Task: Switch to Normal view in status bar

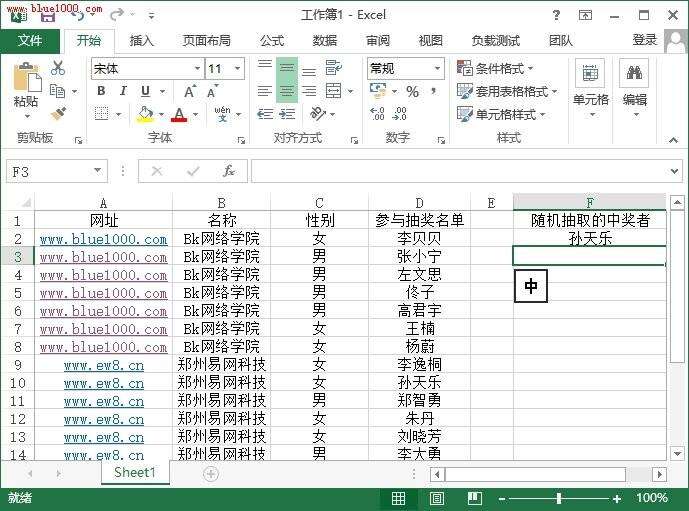Action: [399, 498]
